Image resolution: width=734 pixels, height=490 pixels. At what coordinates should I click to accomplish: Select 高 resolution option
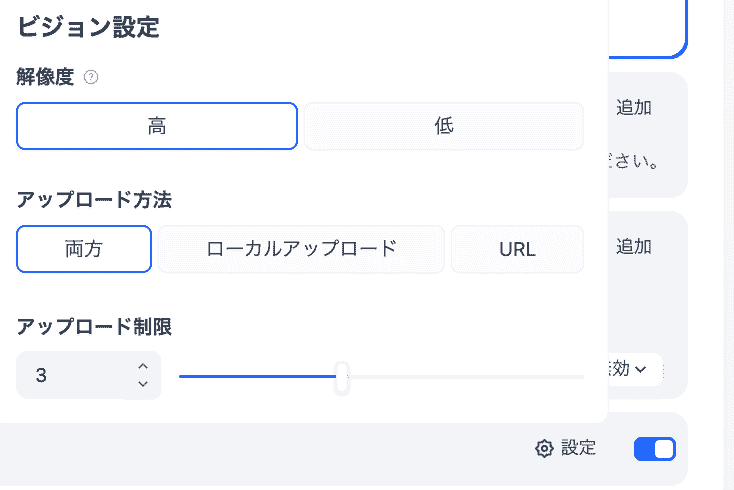pyautogui.click(x=157, y=126)
